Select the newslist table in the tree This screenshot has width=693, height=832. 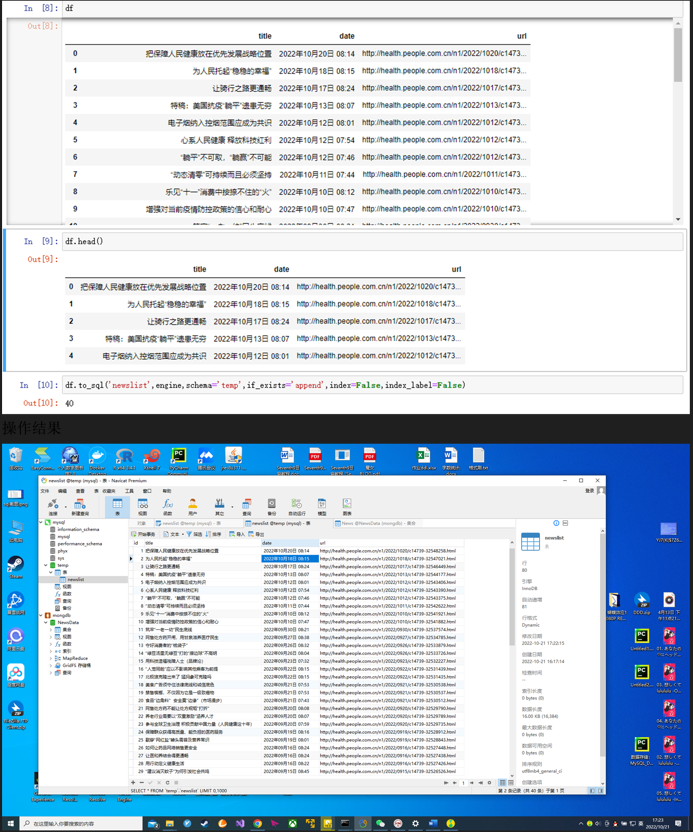pyautogui.click(x=75, y=579)
